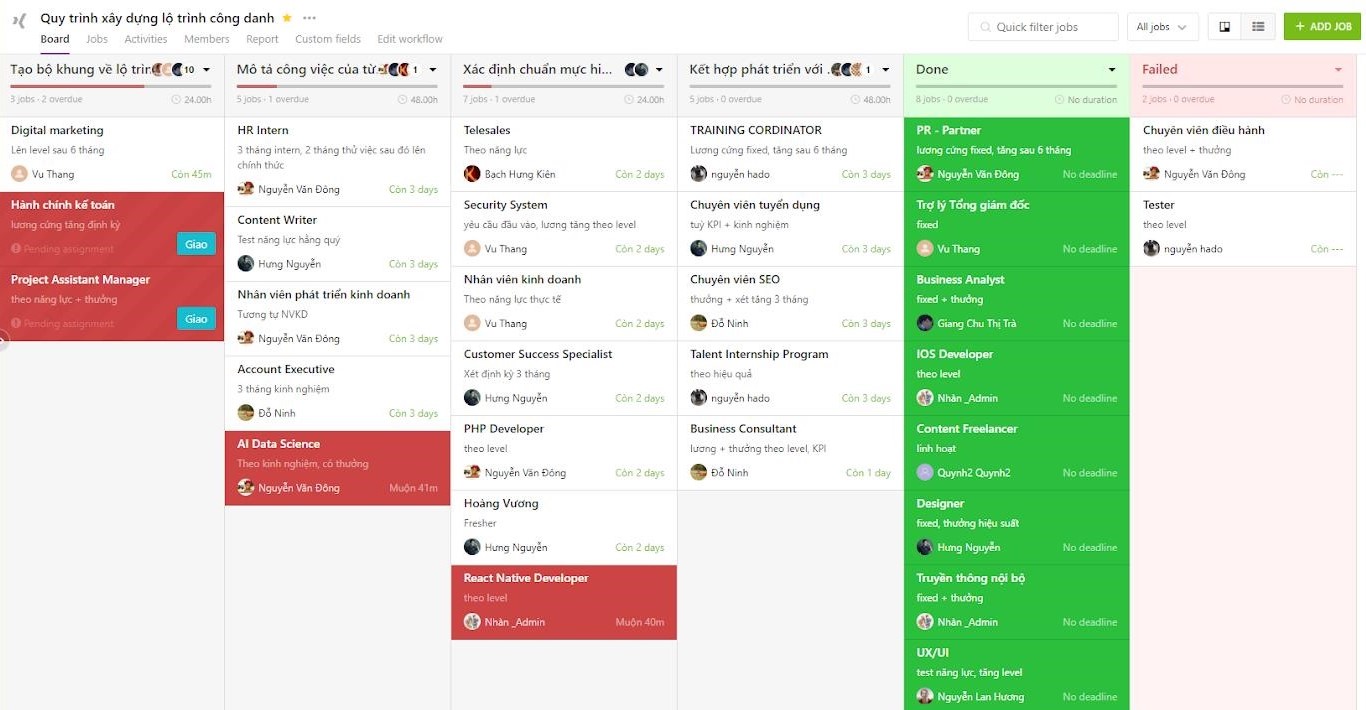Image resolution: width=1366 pixels, height=710 pixels.
Task: Click Bạch Hưng Kiên avatar on Telesales card
Action: (x=472, y=174)
